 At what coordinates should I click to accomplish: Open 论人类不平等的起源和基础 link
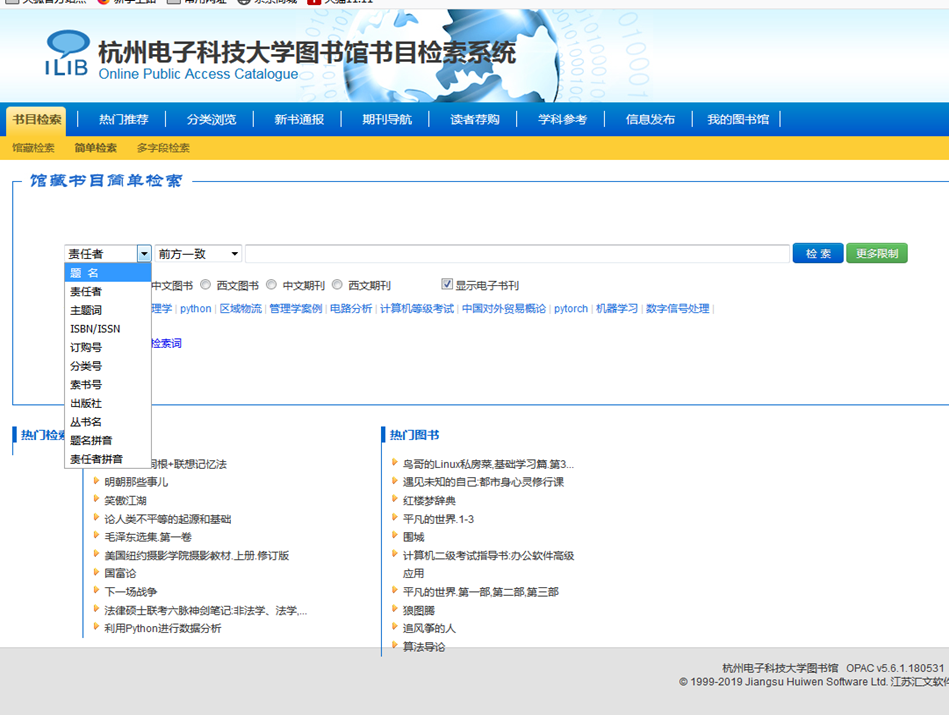pyautogui.click(x=168, y=519)
